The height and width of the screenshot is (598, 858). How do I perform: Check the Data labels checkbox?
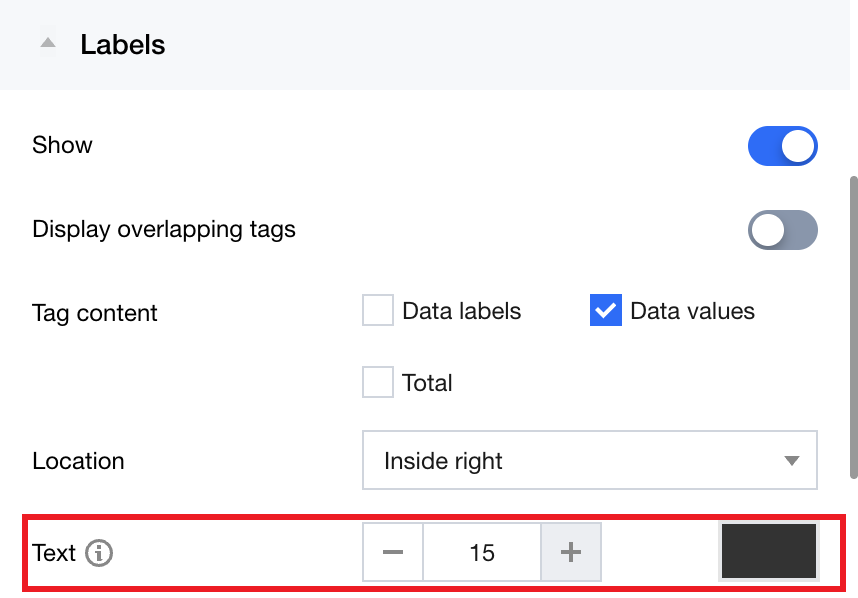[x=378, y=311]
